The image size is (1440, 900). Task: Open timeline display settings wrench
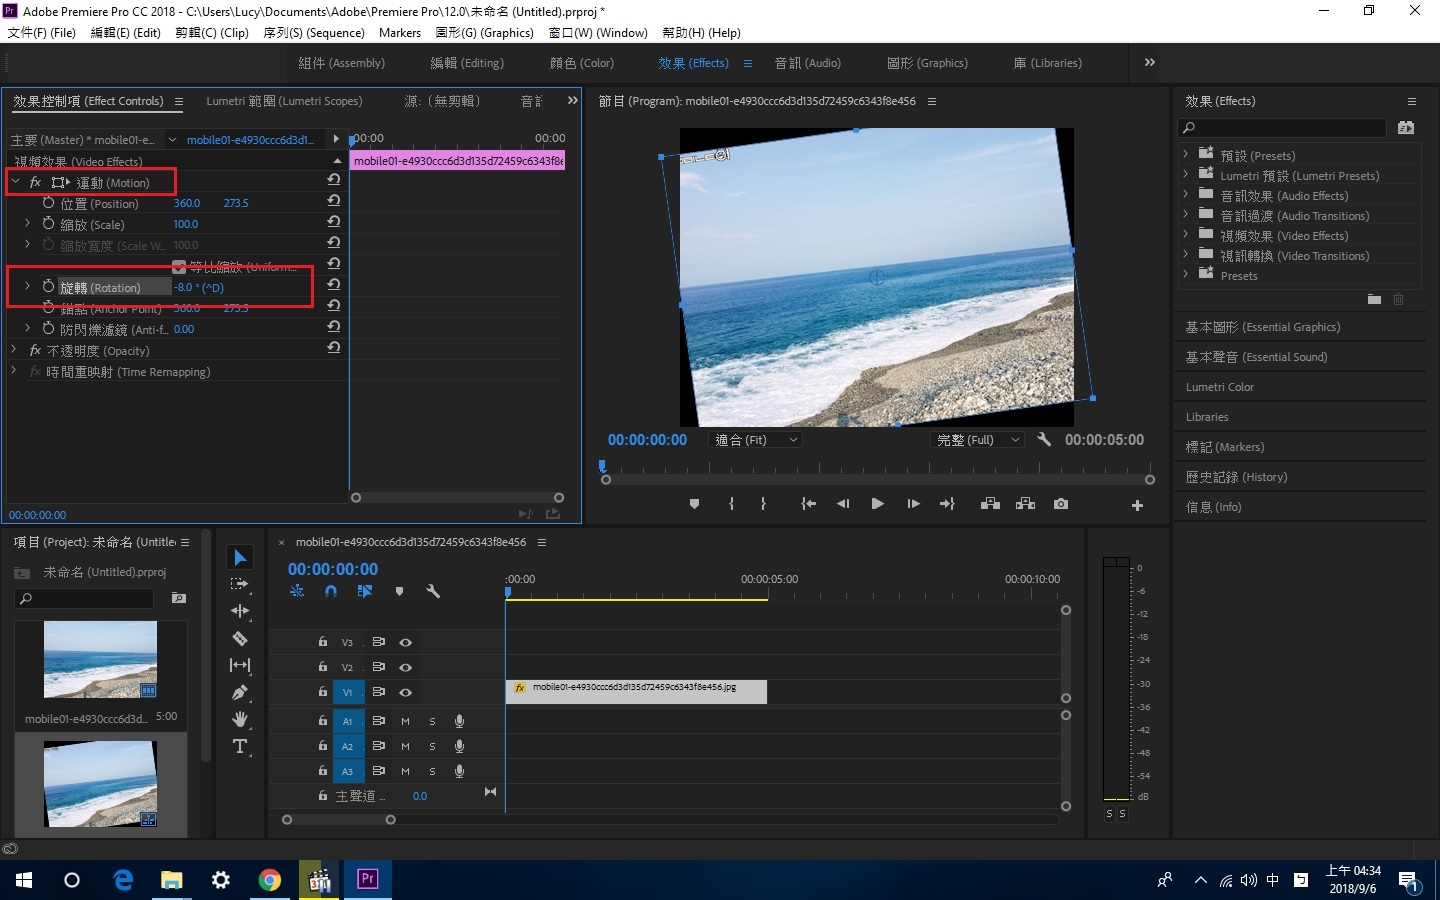433,591
